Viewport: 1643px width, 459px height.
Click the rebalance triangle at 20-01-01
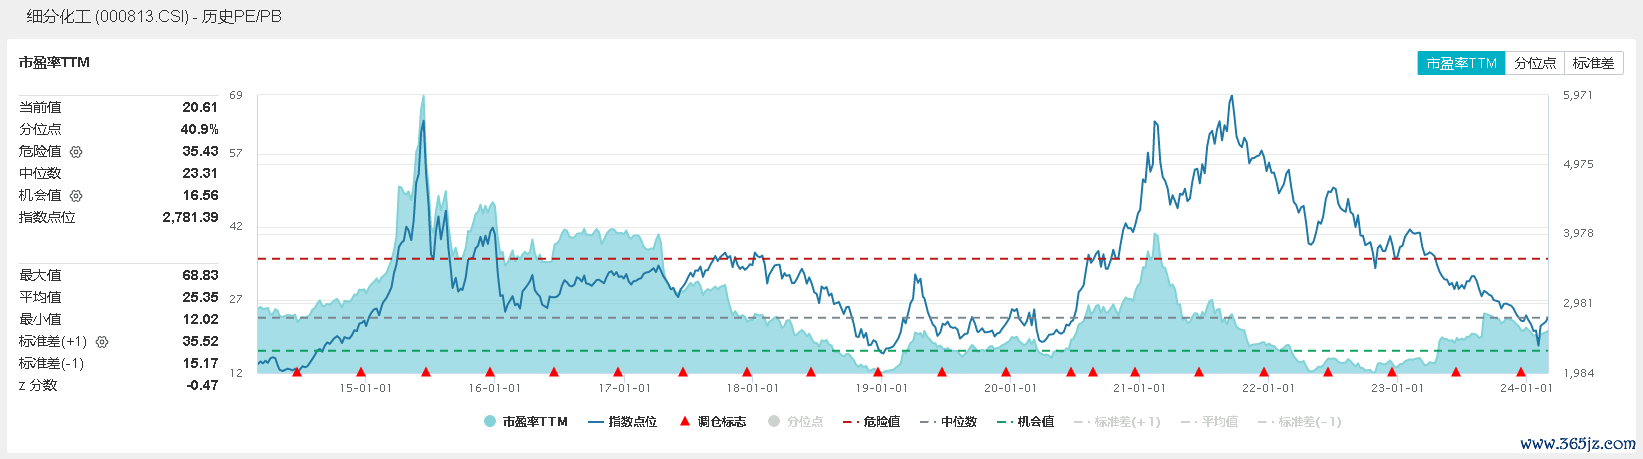1006,372
